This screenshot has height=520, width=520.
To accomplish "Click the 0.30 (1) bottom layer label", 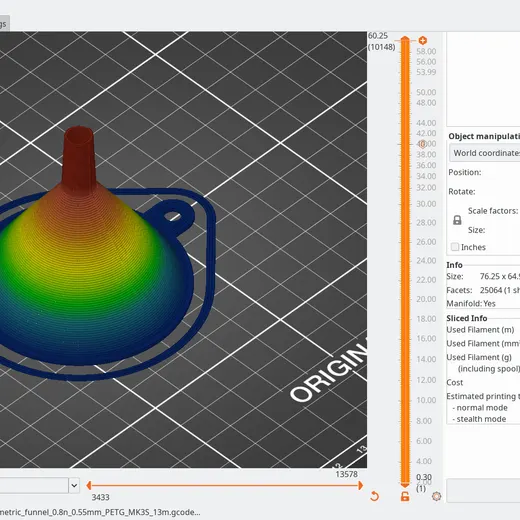I will tap(424, 483).
